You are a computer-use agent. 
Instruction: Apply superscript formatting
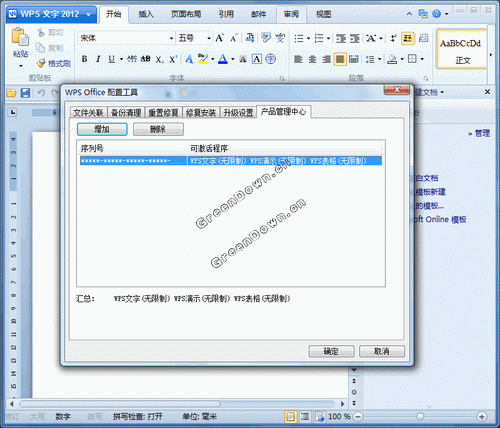pyautogui.click(x=173, y=59)
